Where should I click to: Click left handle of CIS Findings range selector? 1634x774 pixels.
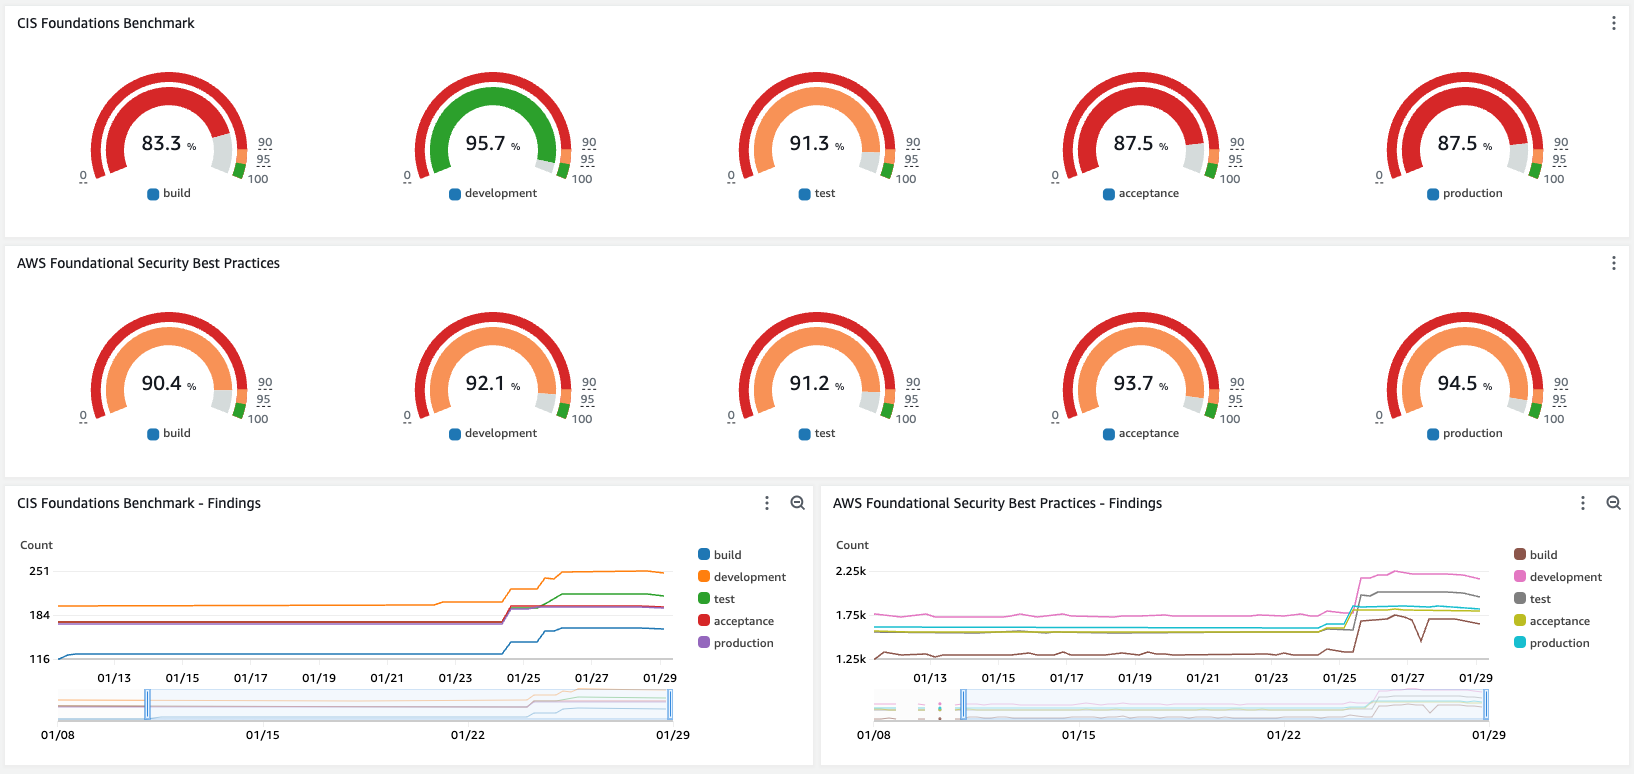(147, 705)
